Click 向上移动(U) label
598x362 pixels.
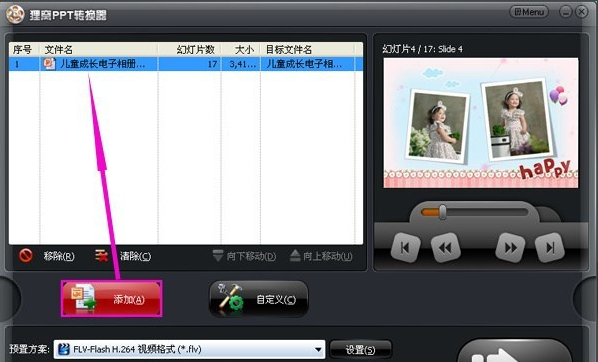pyautogui.click(x=328, y=256)
